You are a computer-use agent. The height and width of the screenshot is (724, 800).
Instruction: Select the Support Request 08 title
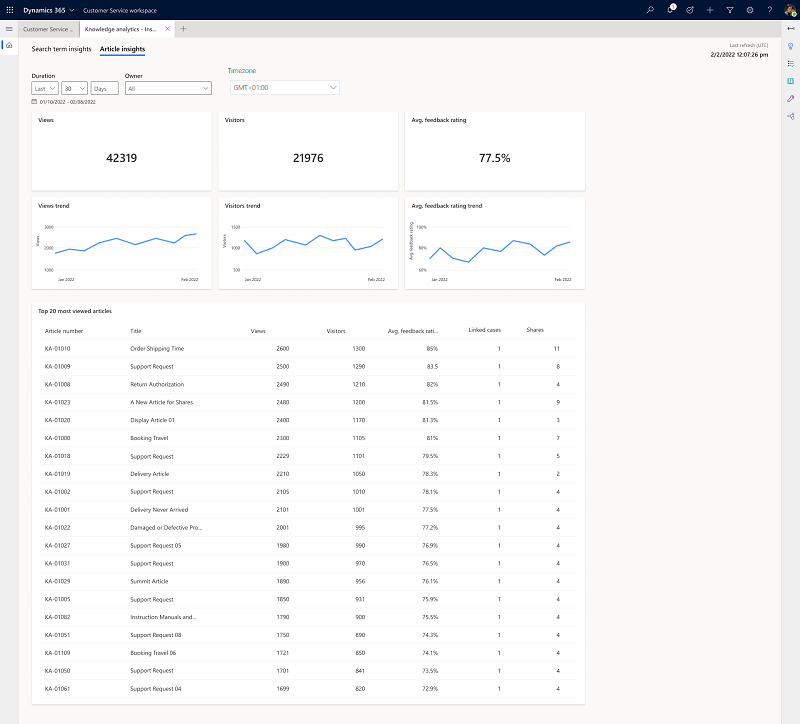156,635
